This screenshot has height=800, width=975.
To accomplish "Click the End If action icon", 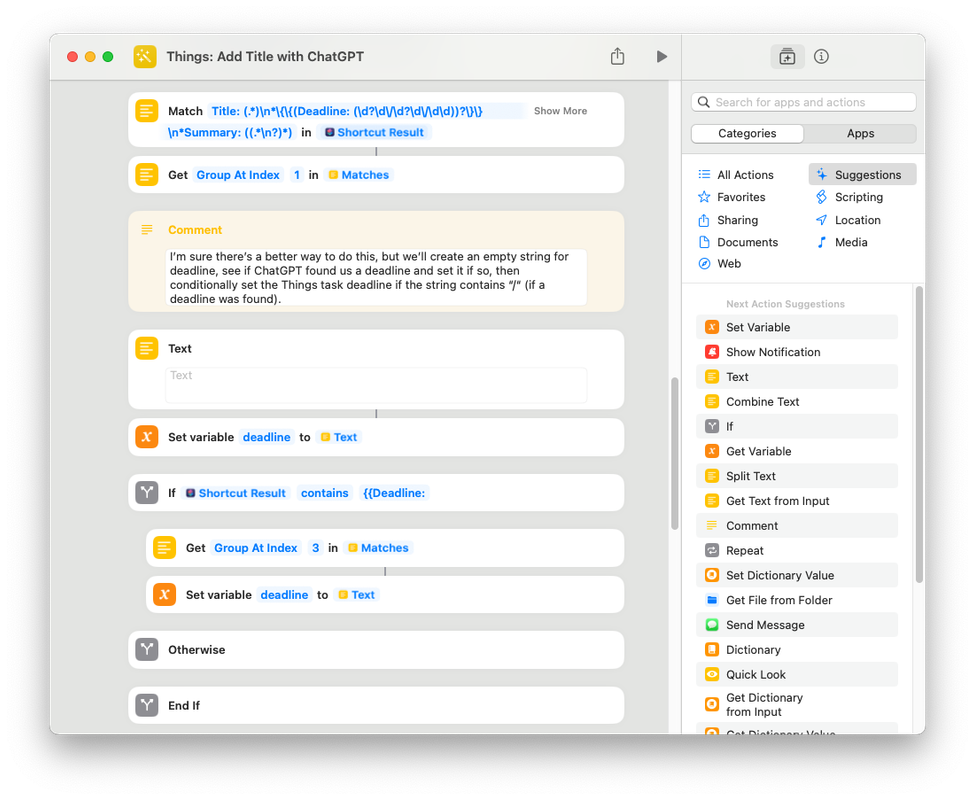I will 147,706.
